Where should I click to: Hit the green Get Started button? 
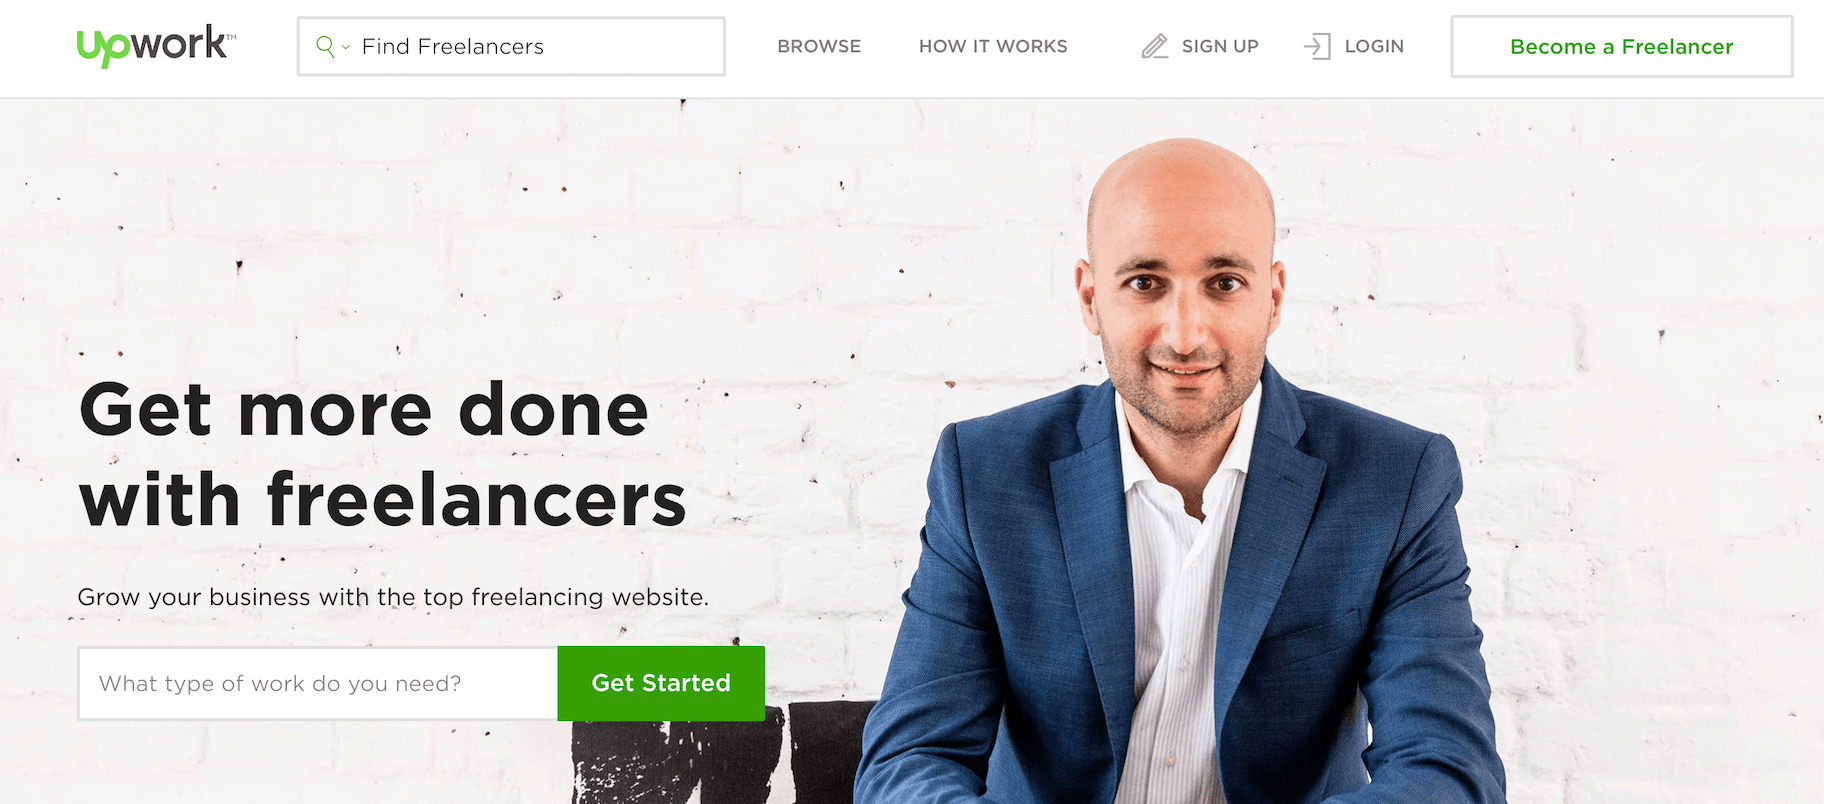[x=661, y=683]
